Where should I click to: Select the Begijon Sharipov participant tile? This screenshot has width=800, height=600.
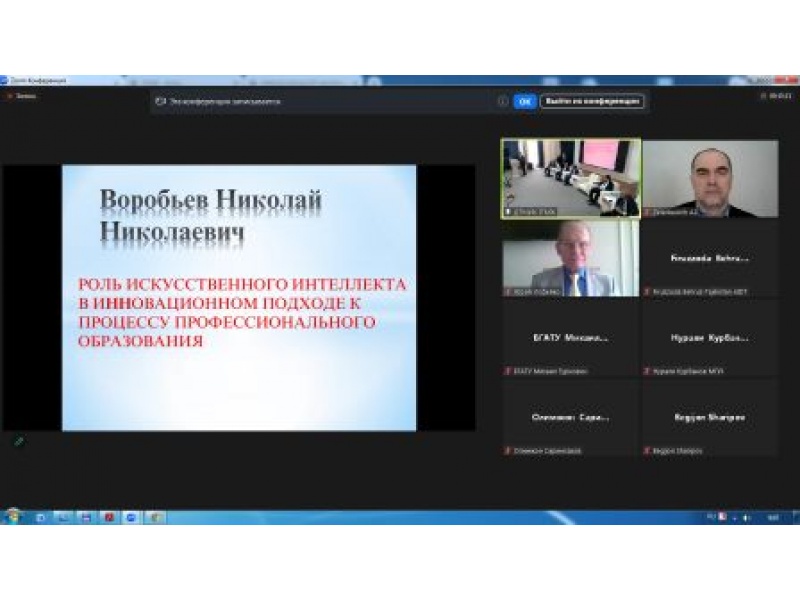710,417
